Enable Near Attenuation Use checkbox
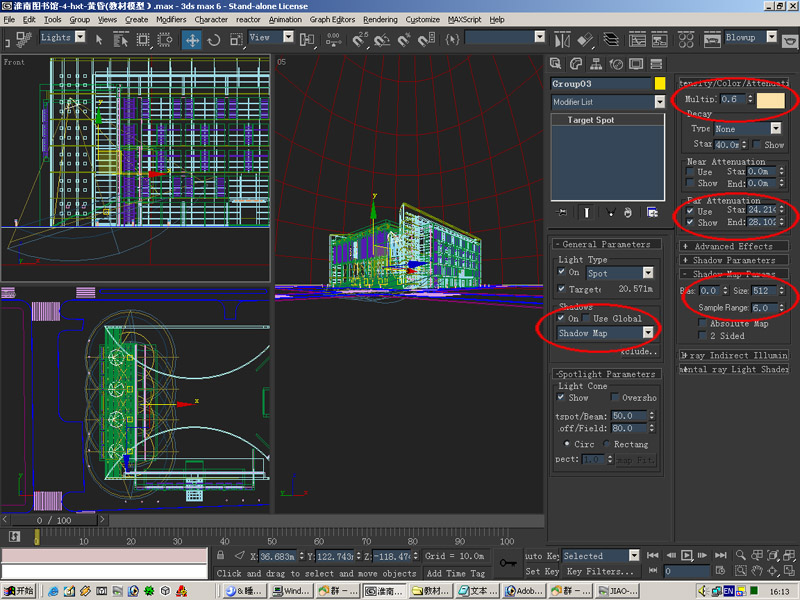800x600 pixels. [690, 171]
